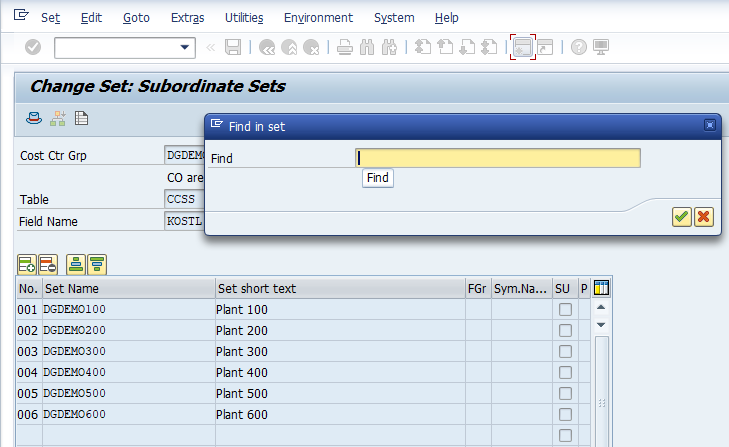Screen dimensions: 729x447
Task: Click the binoculars find icon
Action: pyautogui.click(x=367, y=47)
